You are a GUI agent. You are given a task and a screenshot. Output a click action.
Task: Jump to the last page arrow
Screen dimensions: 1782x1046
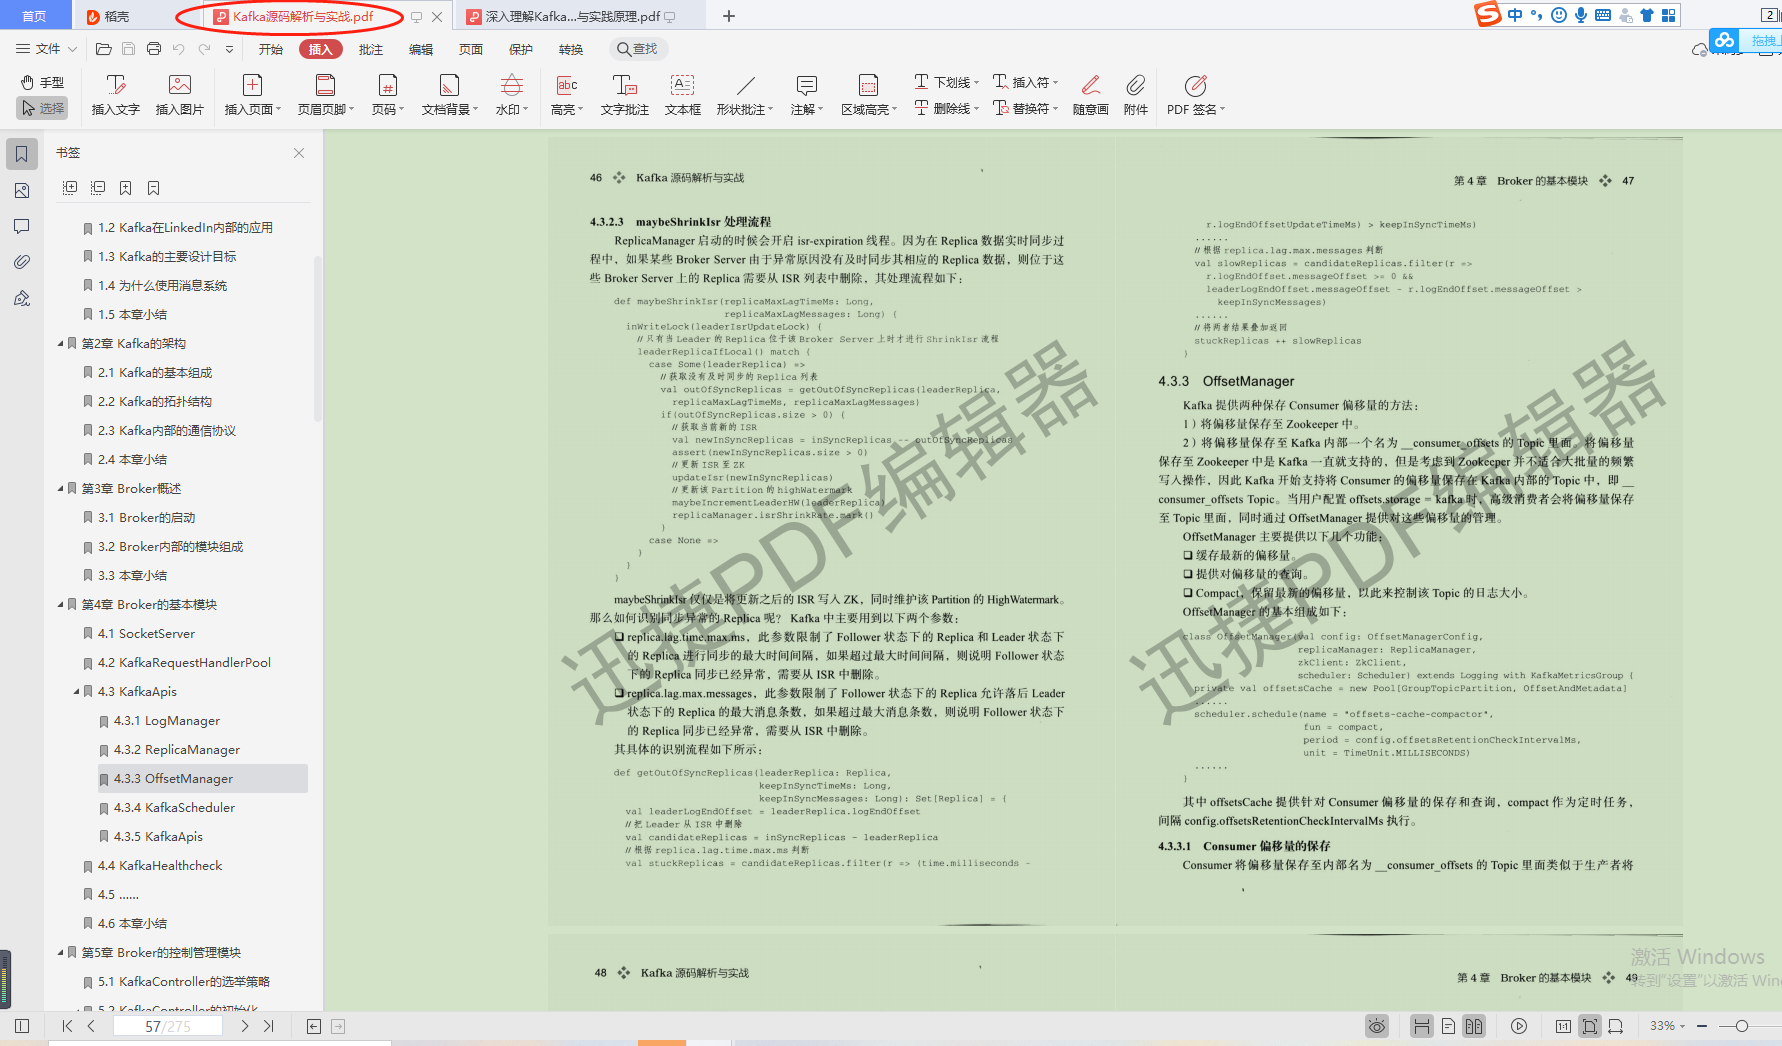coord(269,1026)
